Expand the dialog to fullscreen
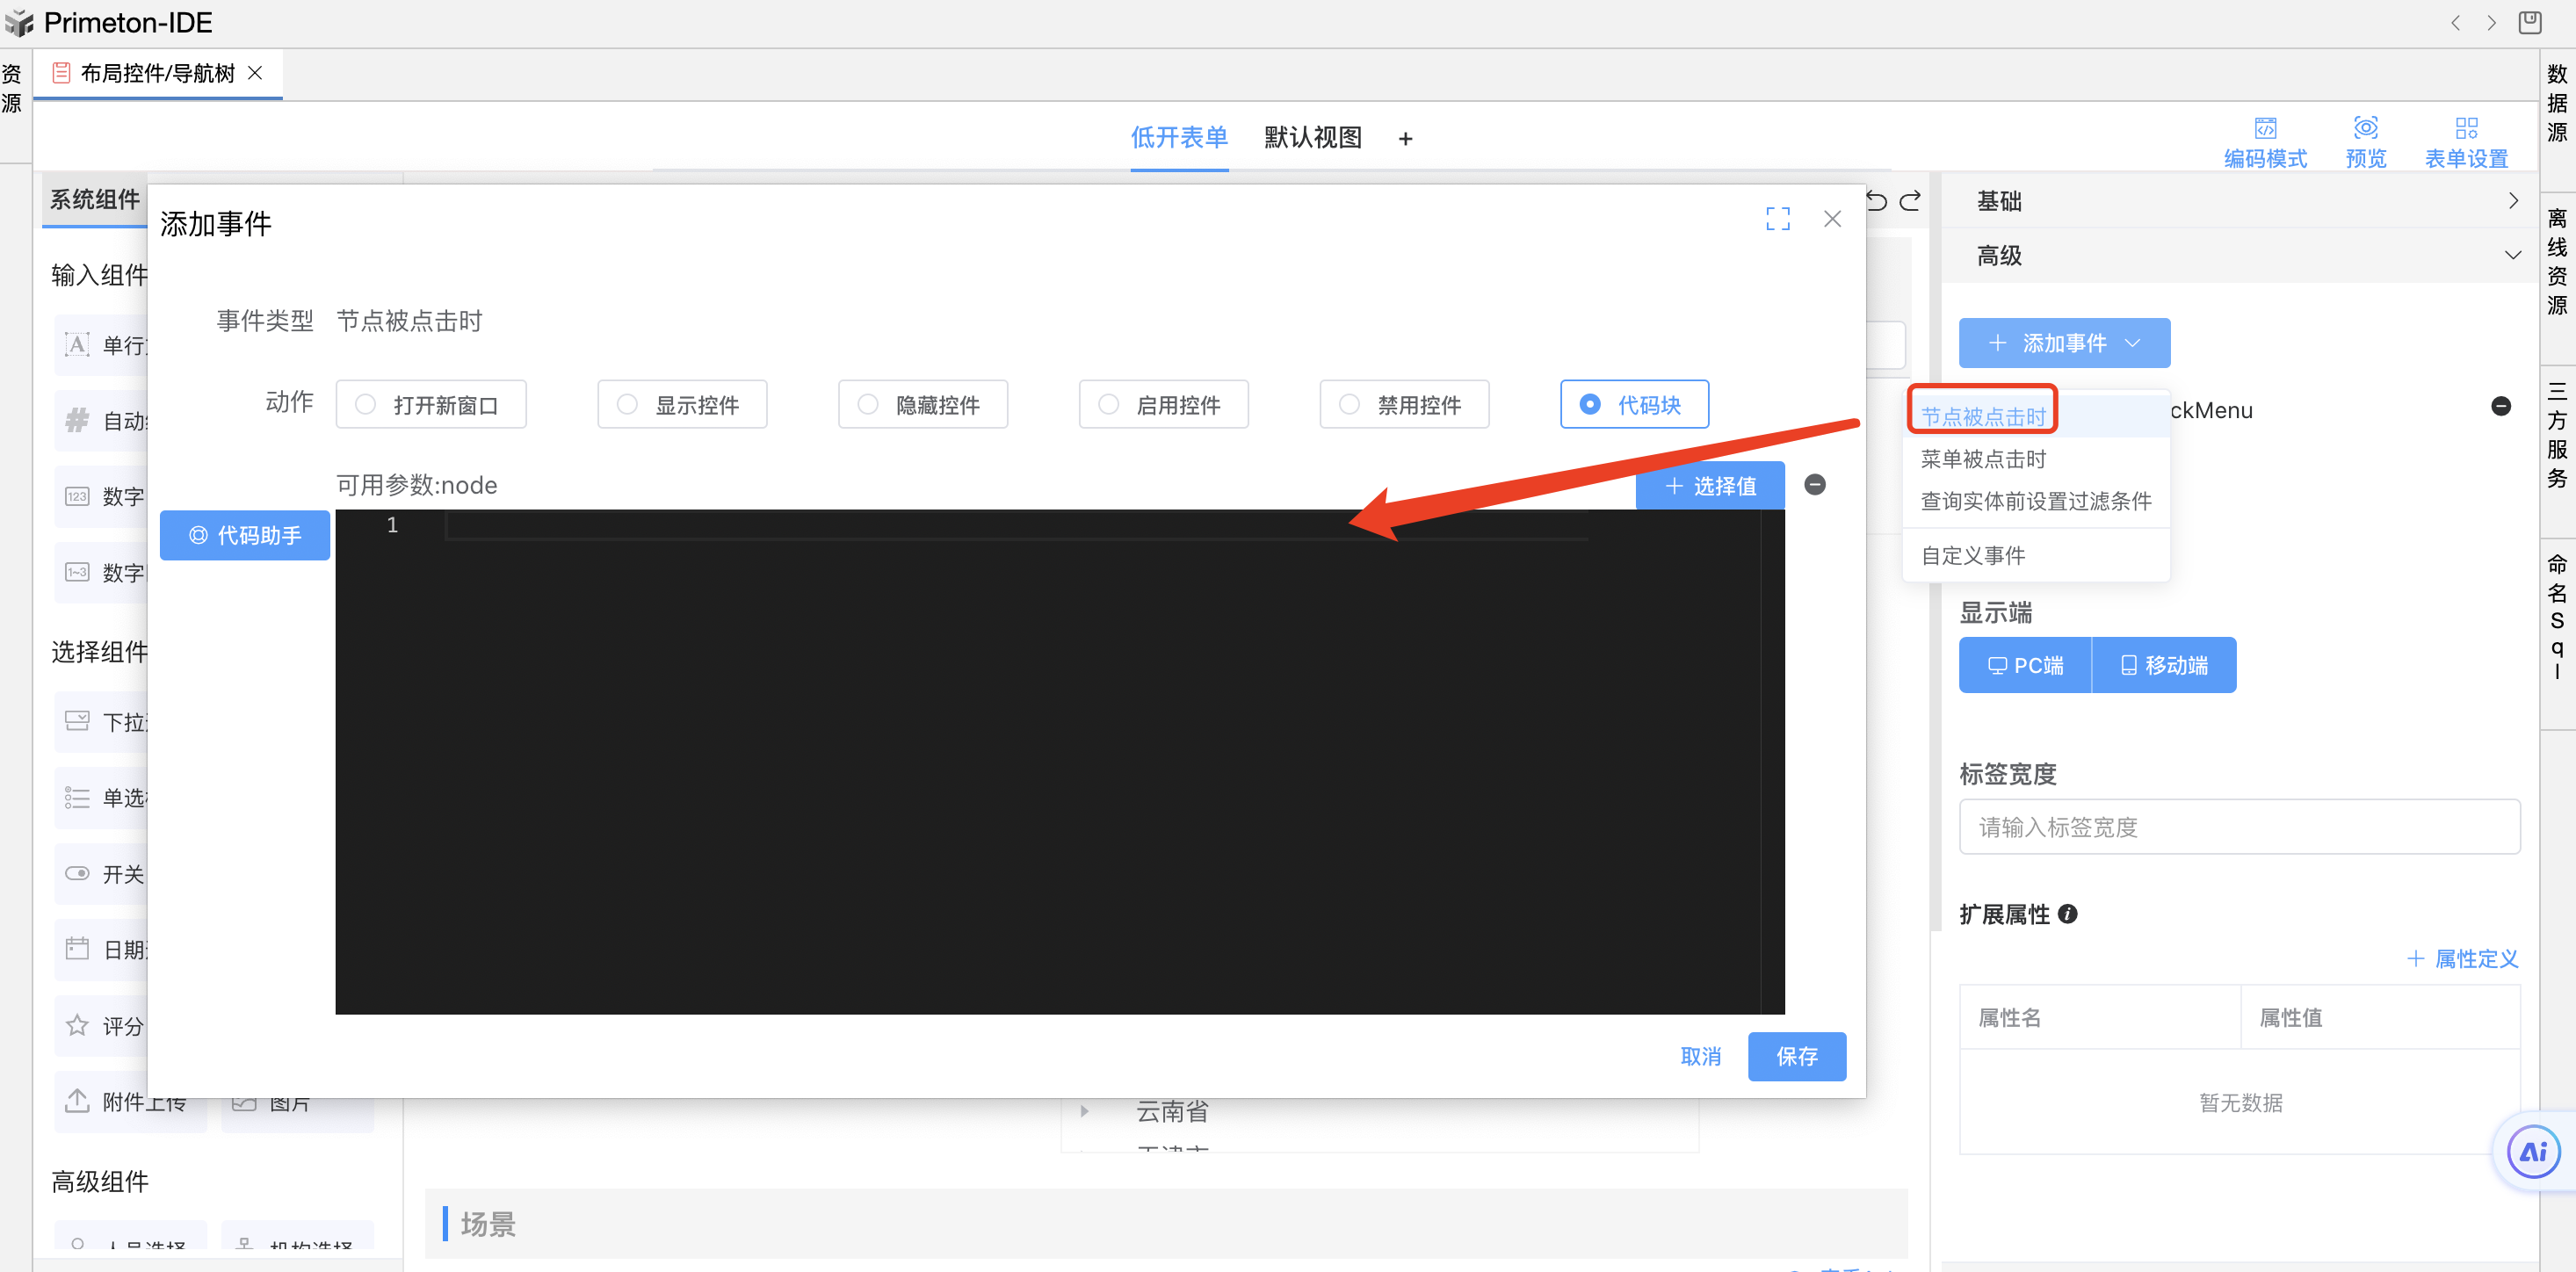This screenshot has width=2576, height=1272. (1777, 219)
